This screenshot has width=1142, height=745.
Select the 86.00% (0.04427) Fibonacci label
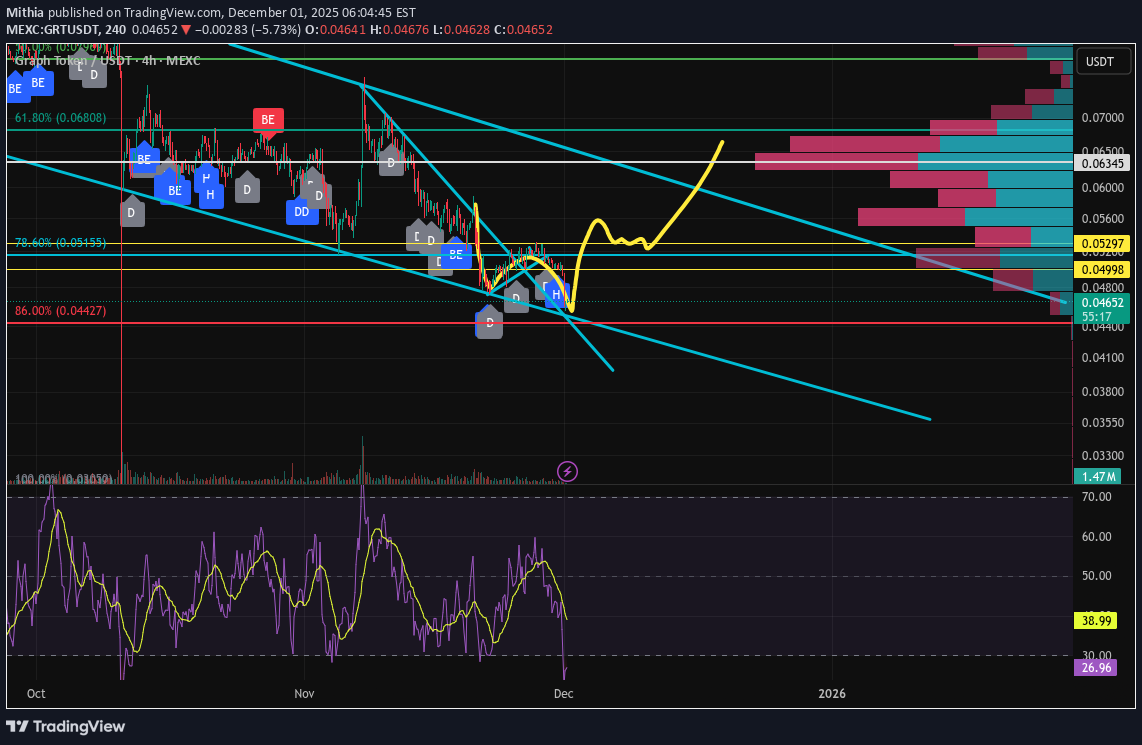[x=60, y=311]
